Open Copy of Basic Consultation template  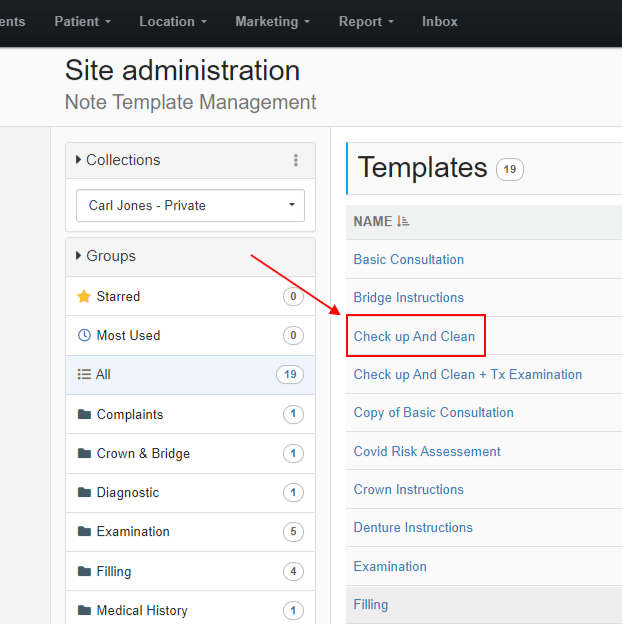(433, 413)
